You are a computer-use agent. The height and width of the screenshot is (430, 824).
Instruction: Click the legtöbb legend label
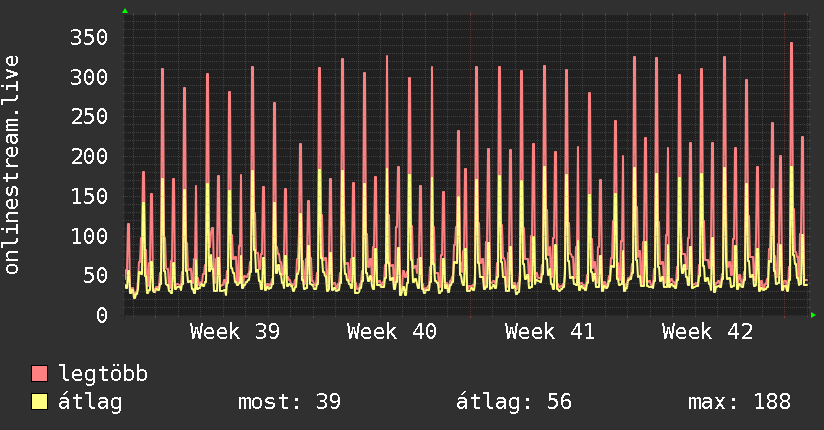[x=103, y=373]
